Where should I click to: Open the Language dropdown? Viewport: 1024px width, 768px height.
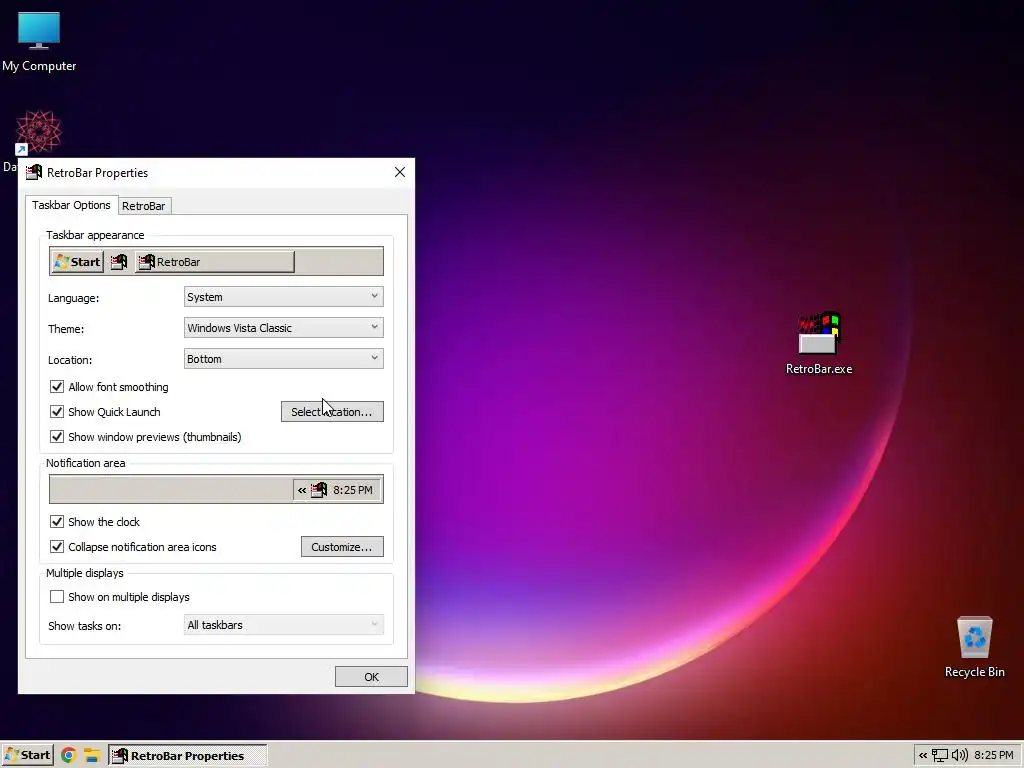[x=283, y=296]
